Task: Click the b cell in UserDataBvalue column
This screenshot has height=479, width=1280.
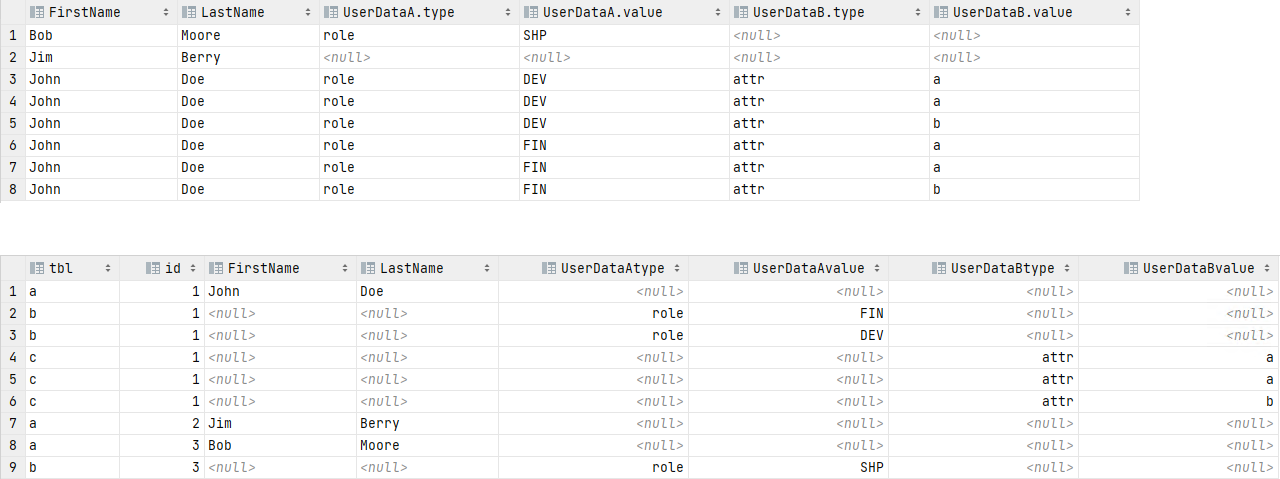Action: [x=1268, y=401]
